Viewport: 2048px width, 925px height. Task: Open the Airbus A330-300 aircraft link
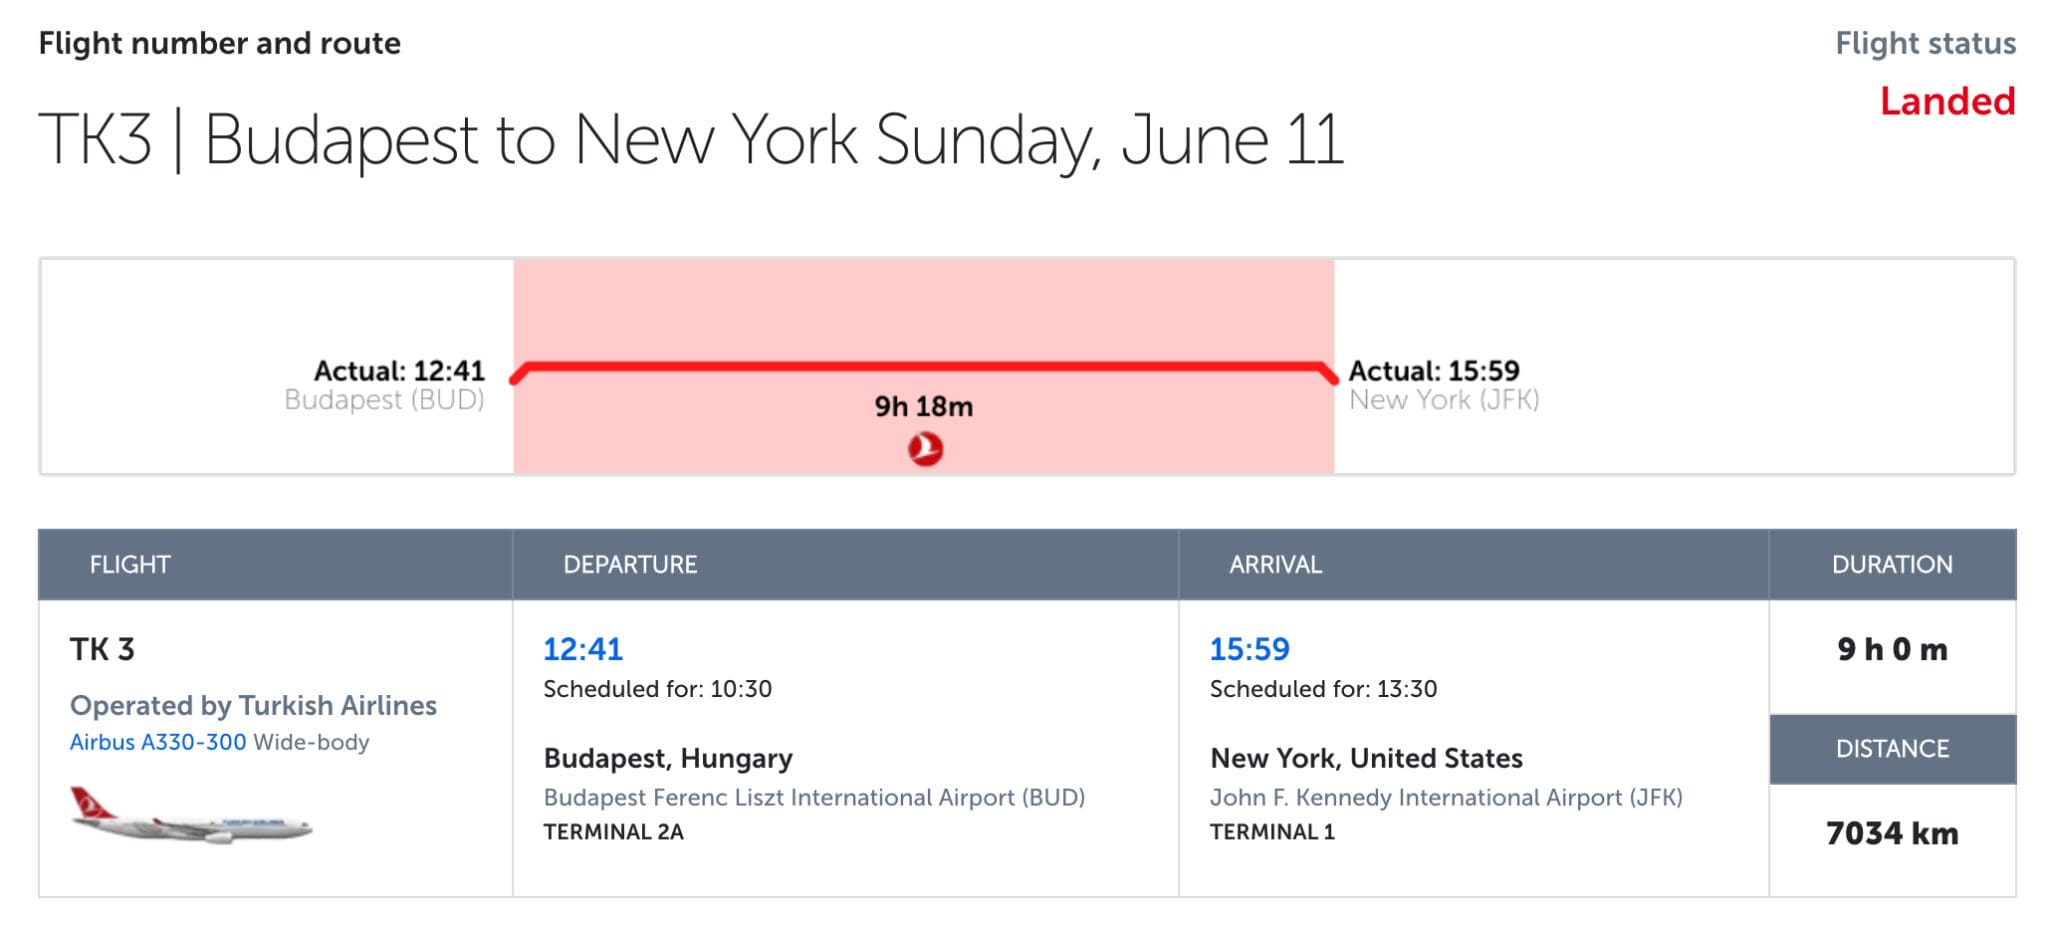158,742
